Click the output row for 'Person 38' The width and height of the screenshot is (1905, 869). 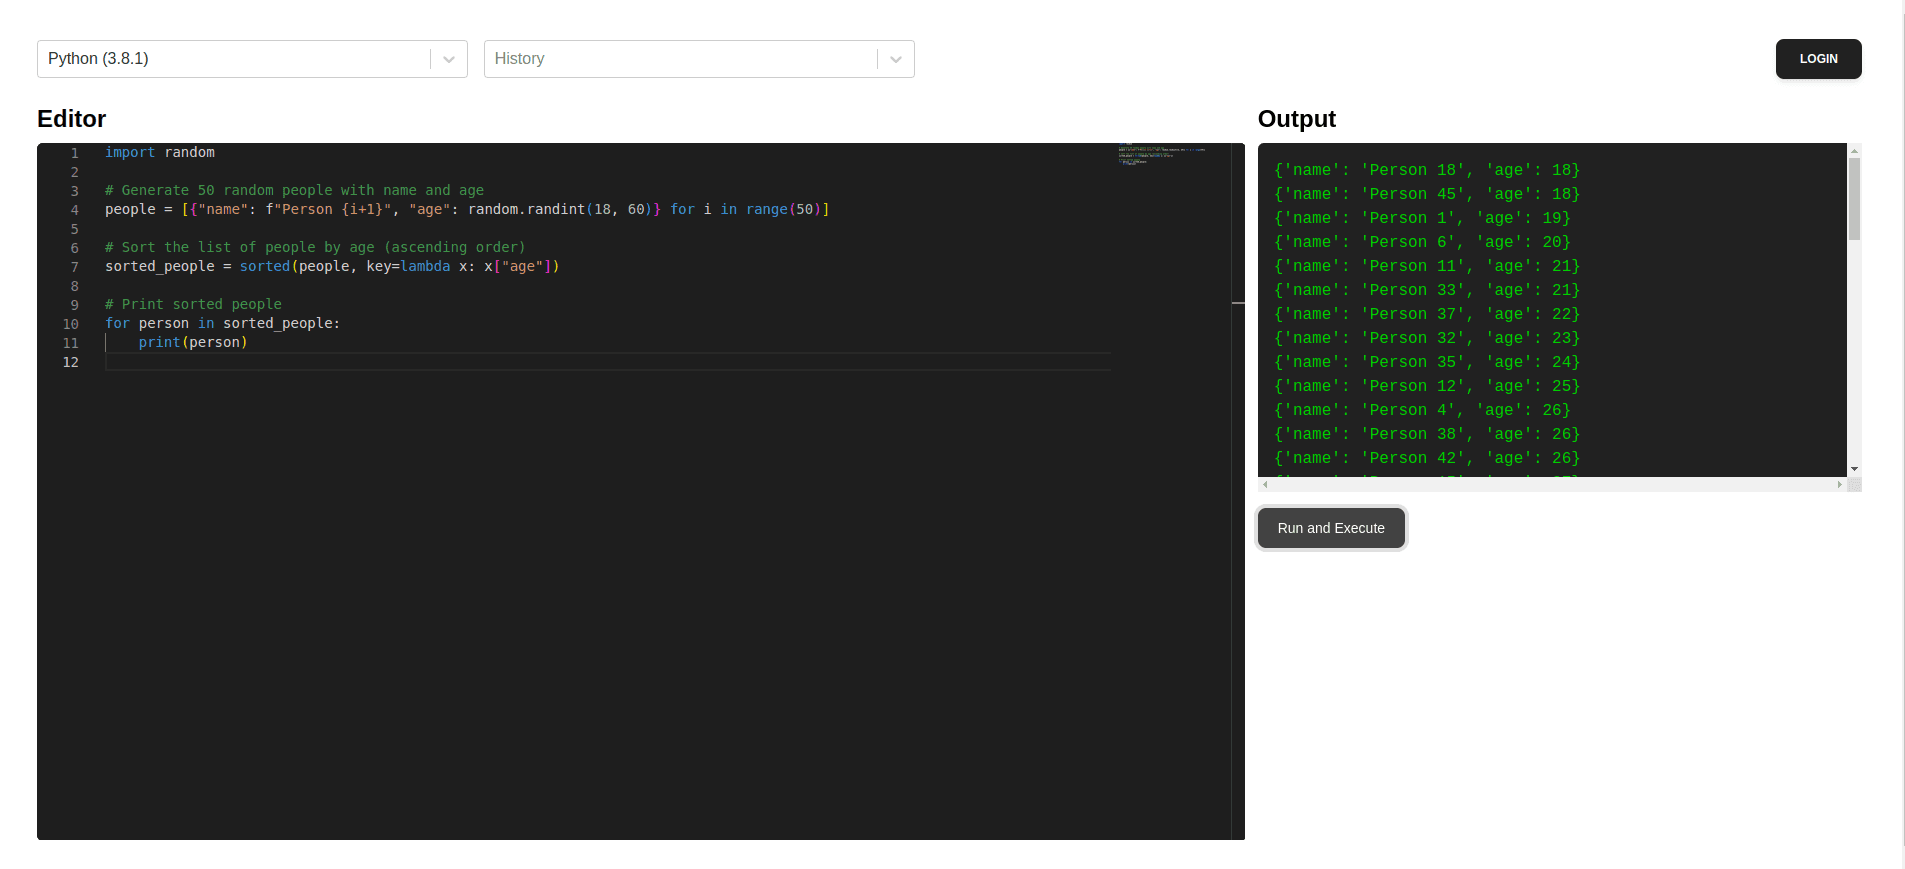pos(1427,434)
